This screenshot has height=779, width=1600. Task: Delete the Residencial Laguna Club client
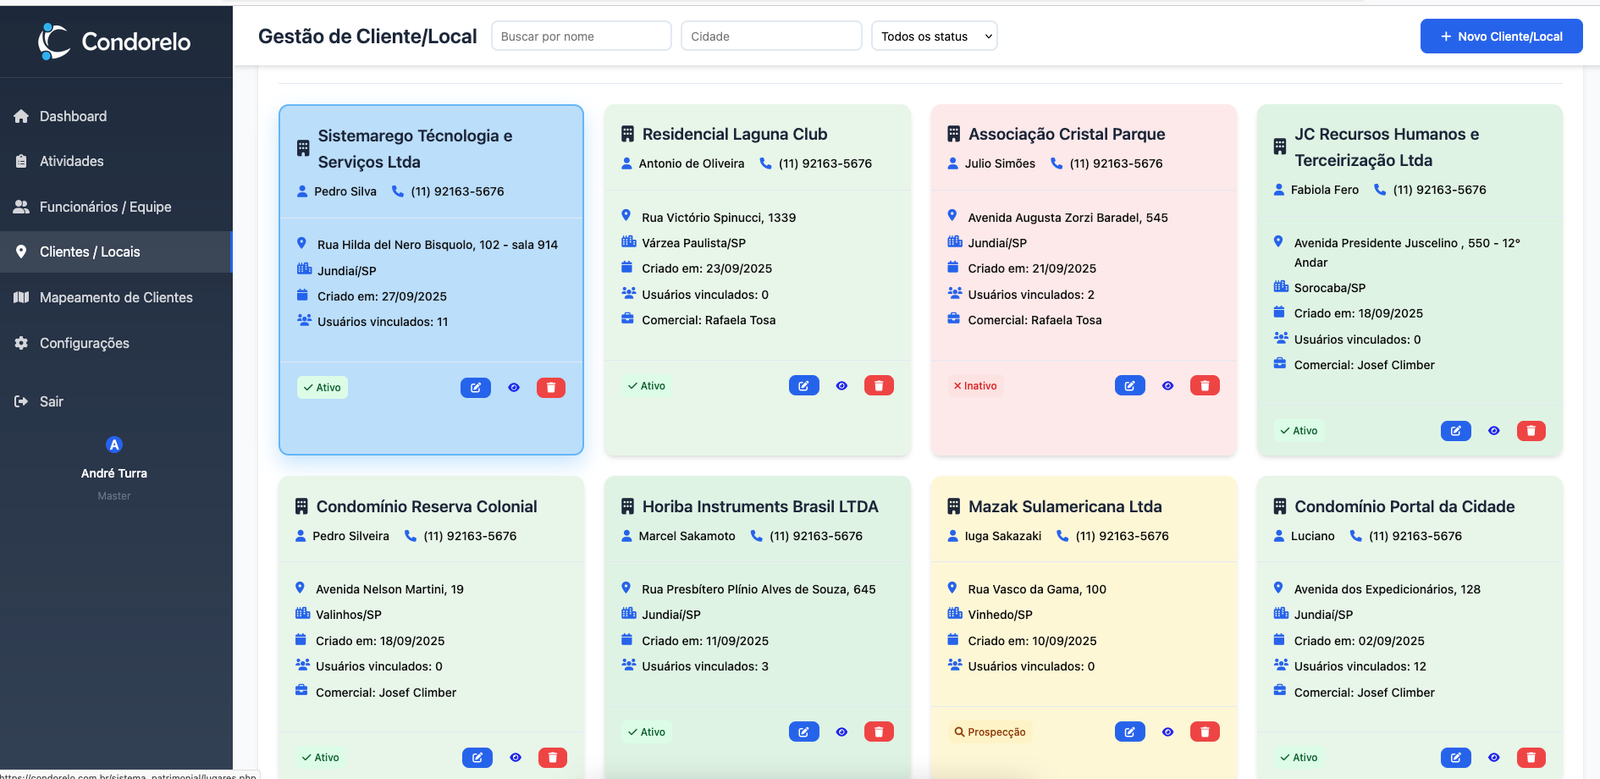(878, 386)
